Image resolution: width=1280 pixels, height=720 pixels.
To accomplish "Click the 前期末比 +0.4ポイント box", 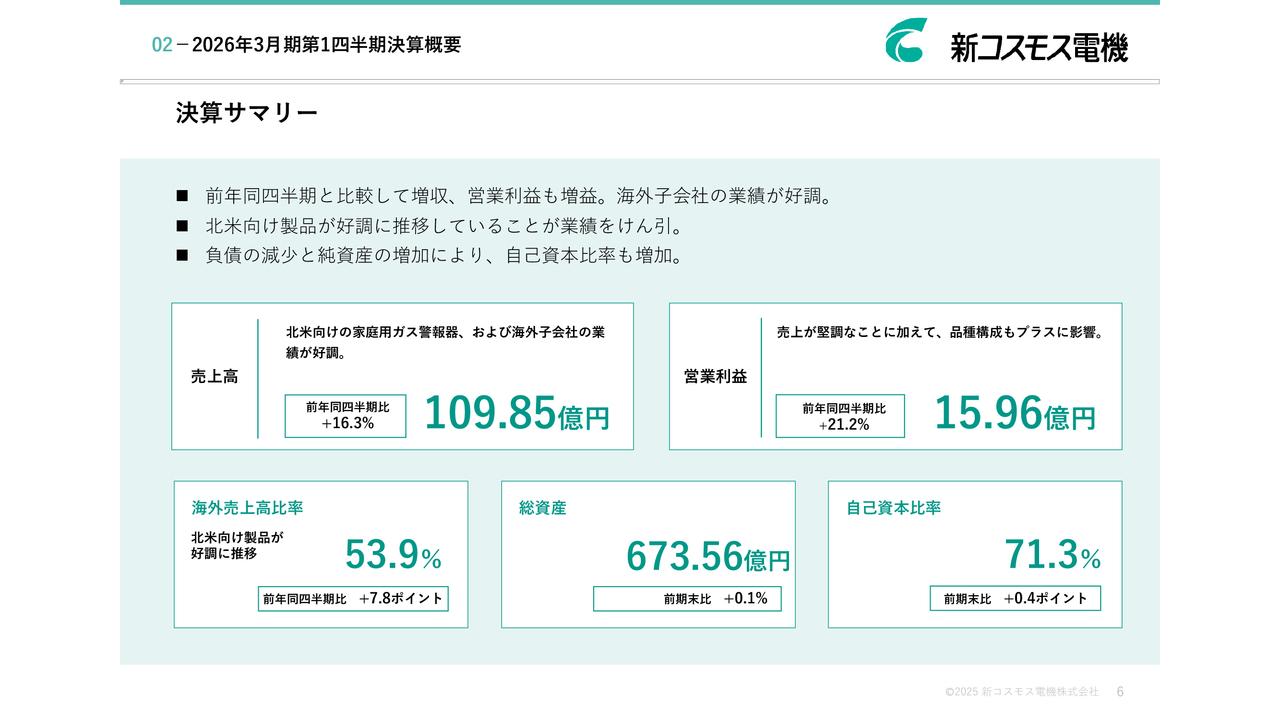I will pos(1015,598).
